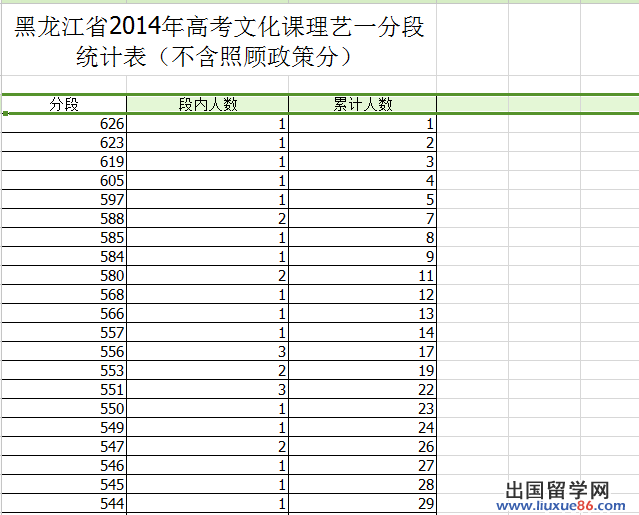Click cumulative count cell 22

[x=362, y=390]
